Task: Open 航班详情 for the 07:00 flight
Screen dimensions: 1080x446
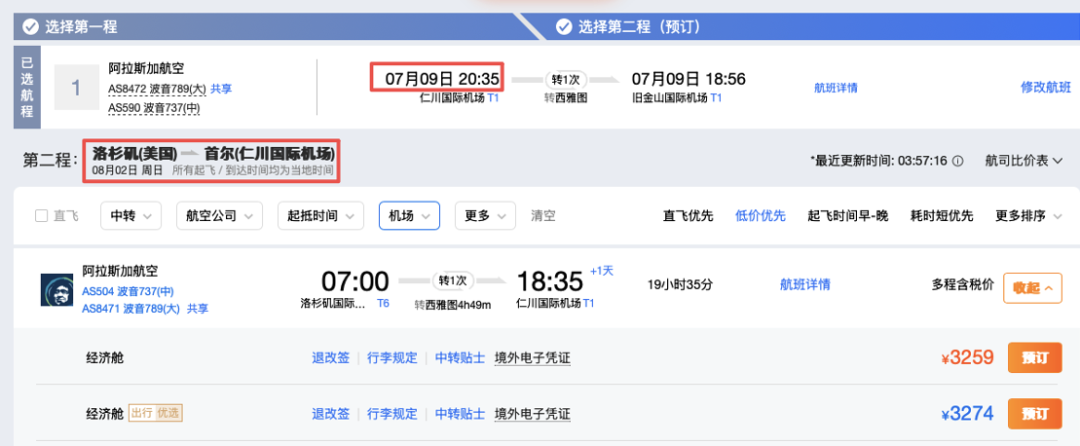Action: tap(805, 284)
